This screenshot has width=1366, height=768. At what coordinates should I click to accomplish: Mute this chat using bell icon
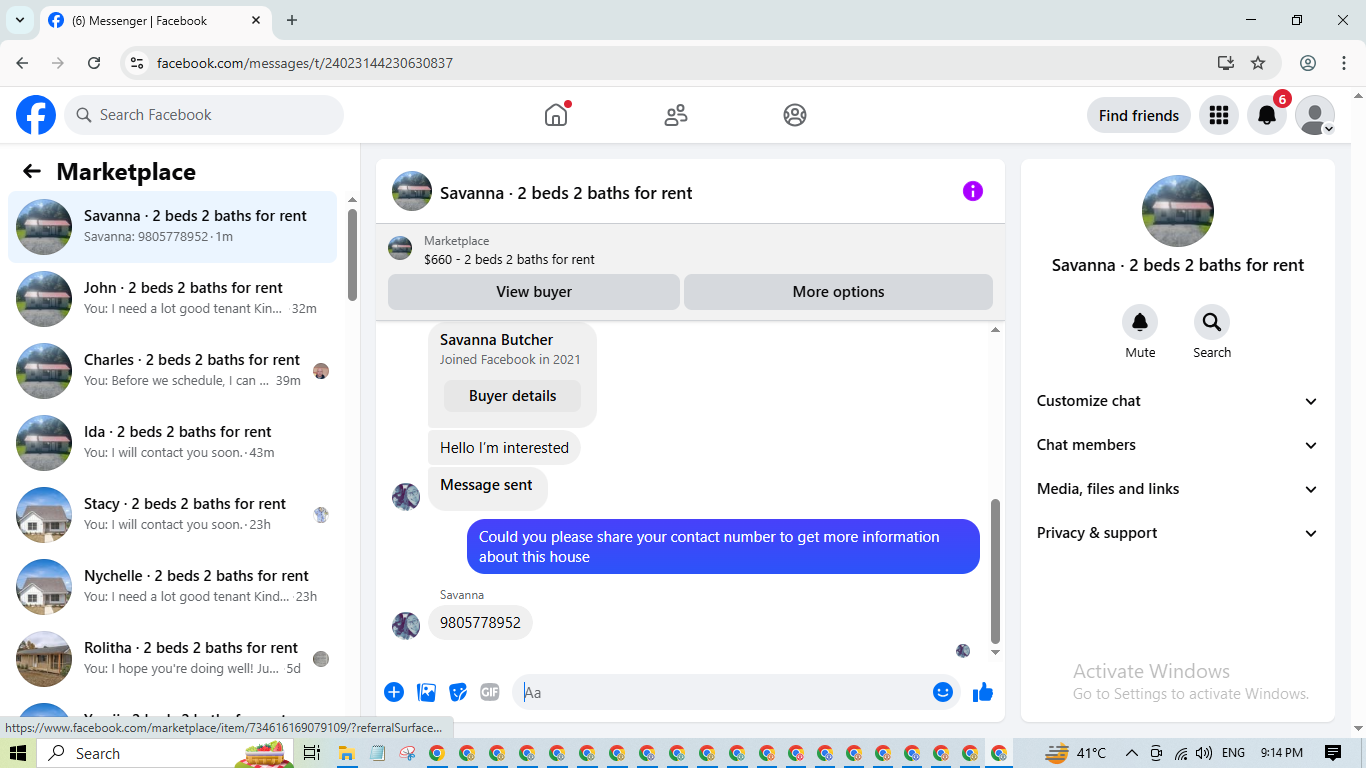coord(1140,322)
